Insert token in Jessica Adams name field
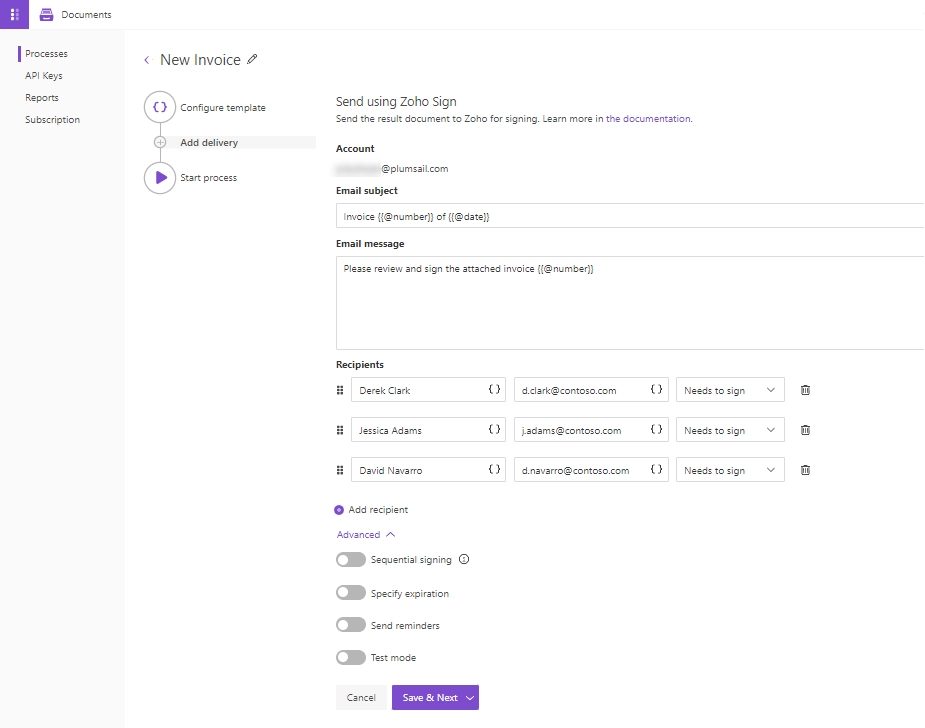Screen dimensions: 925x728 pos(494,429)
